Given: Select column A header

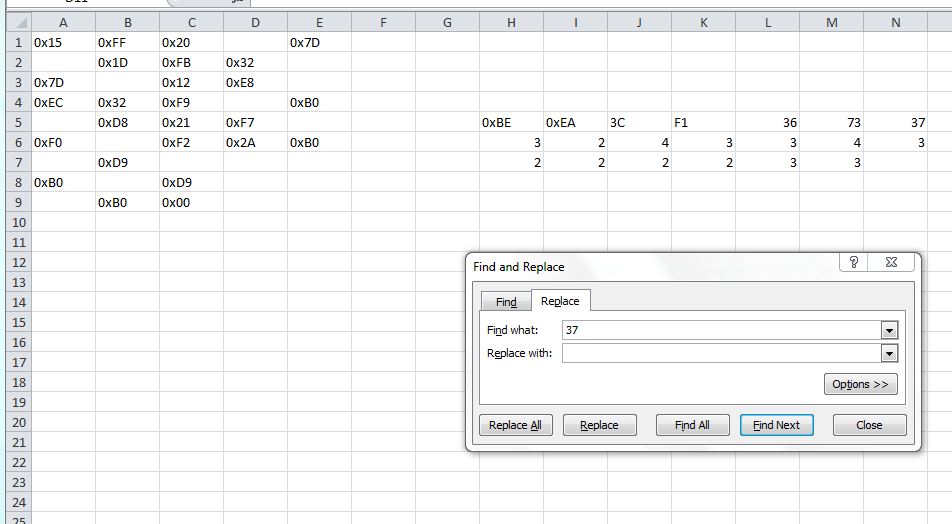Looking at the screenshot, I should 63,22.
